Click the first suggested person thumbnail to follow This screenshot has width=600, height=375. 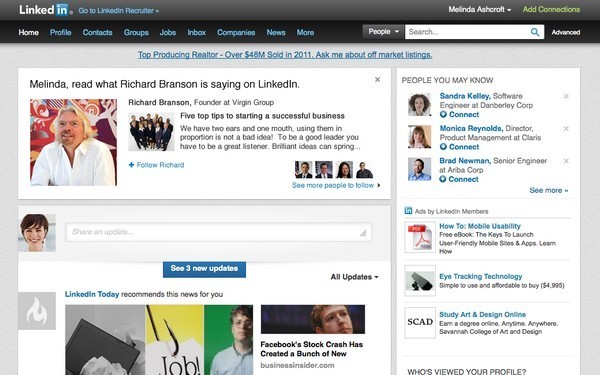(x=303, y=170)
